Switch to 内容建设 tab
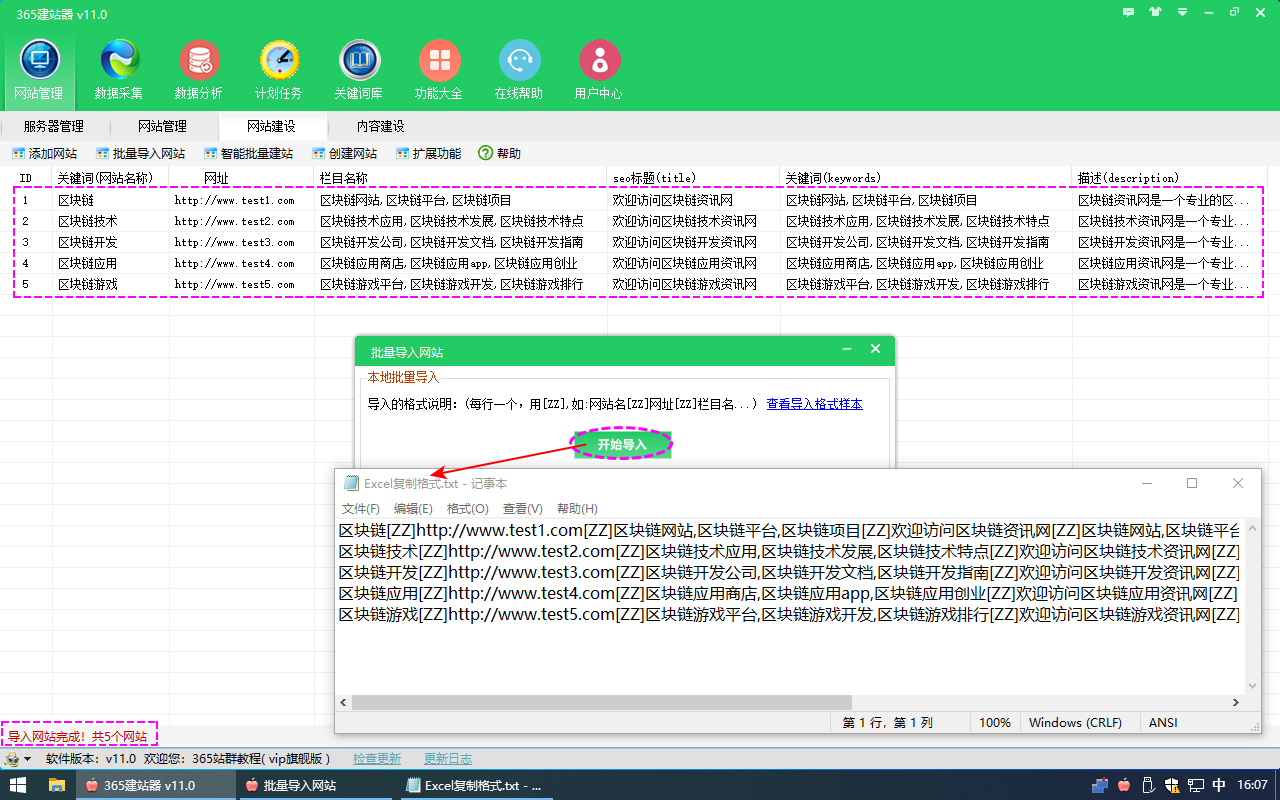1280x800 pixels. point(381,126)
